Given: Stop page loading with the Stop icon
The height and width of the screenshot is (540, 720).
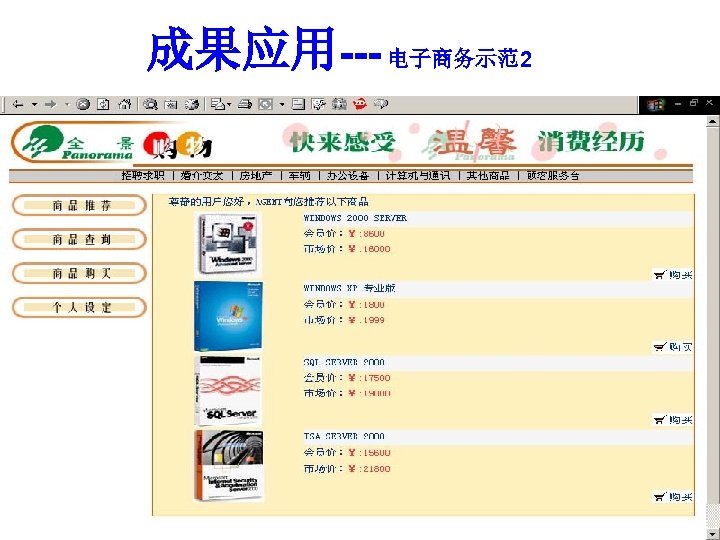Looking at the screenshot, I should pyautogui.click(x=83, y=105).
